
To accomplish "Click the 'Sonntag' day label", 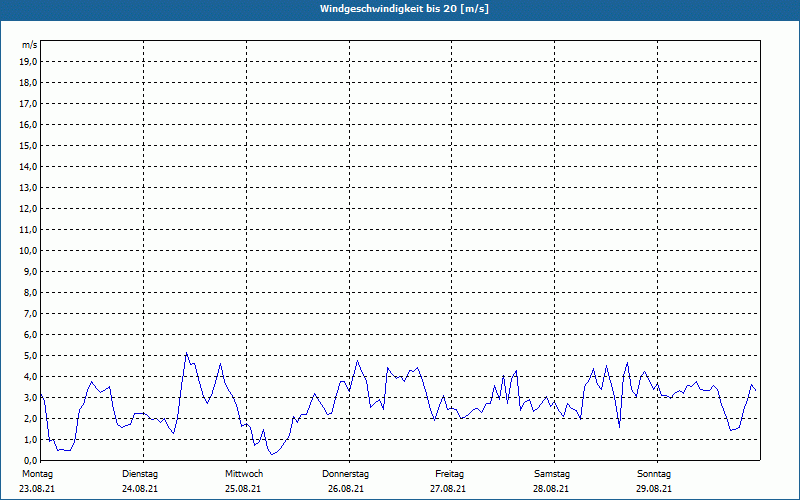I will [654, 474].
